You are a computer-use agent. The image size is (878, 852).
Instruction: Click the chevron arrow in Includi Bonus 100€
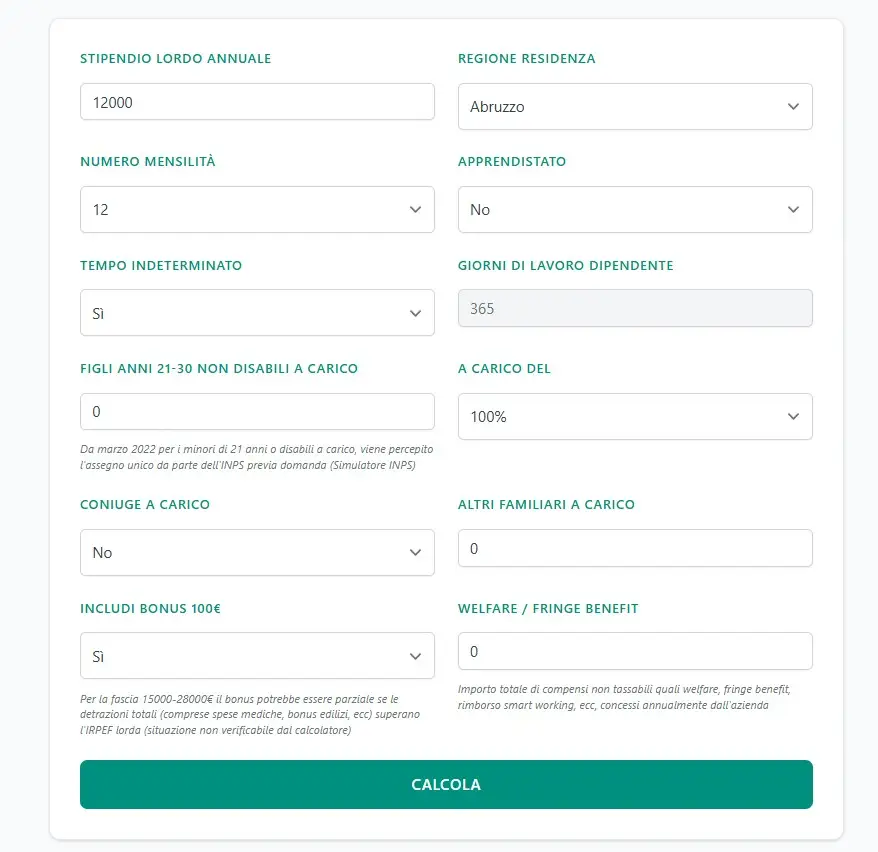416,656
